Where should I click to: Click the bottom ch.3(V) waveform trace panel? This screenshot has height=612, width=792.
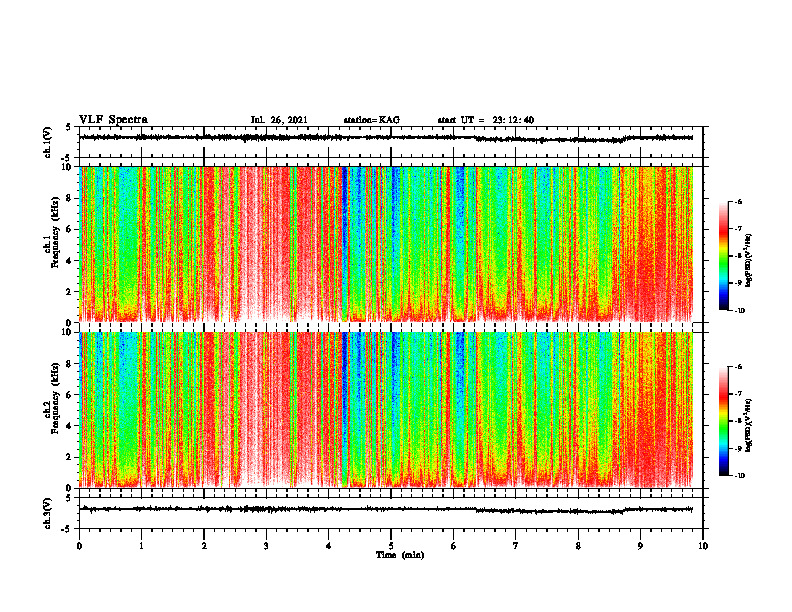(391, 513)
